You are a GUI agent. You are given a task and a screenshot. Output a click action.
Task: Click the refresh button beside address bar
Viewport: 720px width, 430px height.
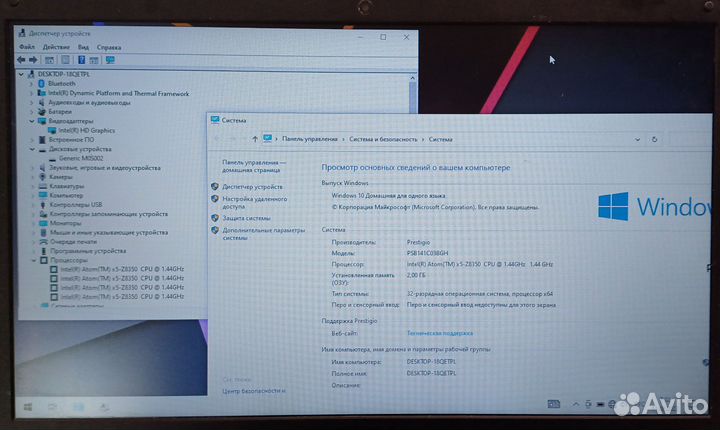(655, 140)
